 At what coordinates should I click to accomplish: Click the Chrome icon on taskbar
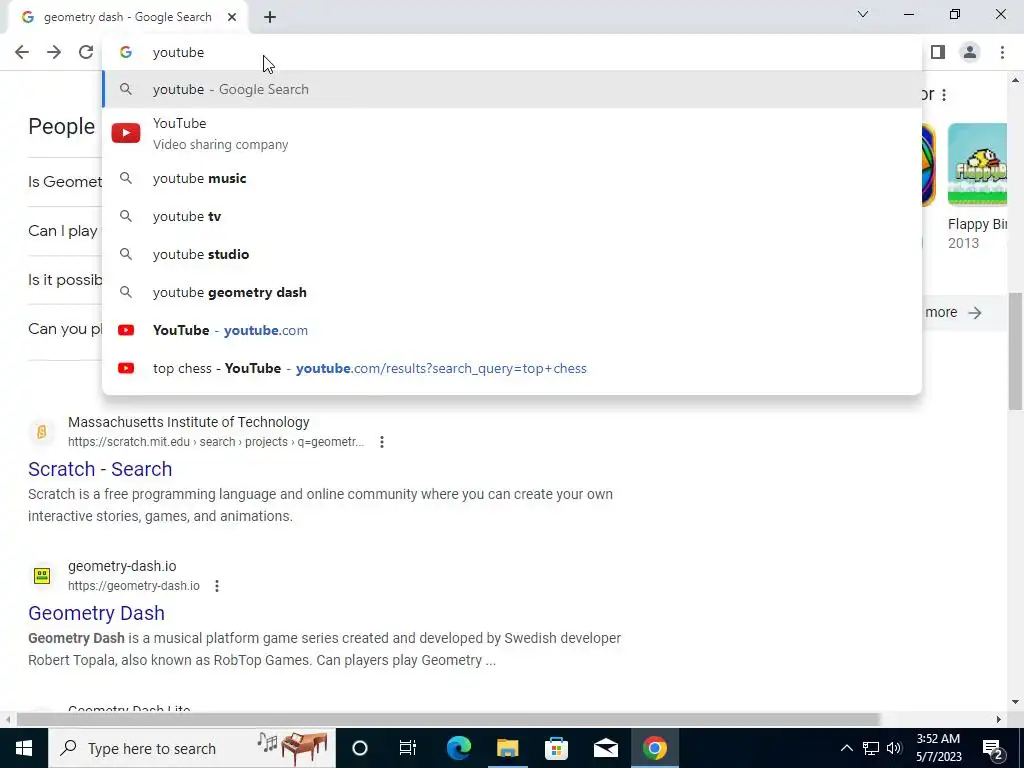[x=654, y=748]
